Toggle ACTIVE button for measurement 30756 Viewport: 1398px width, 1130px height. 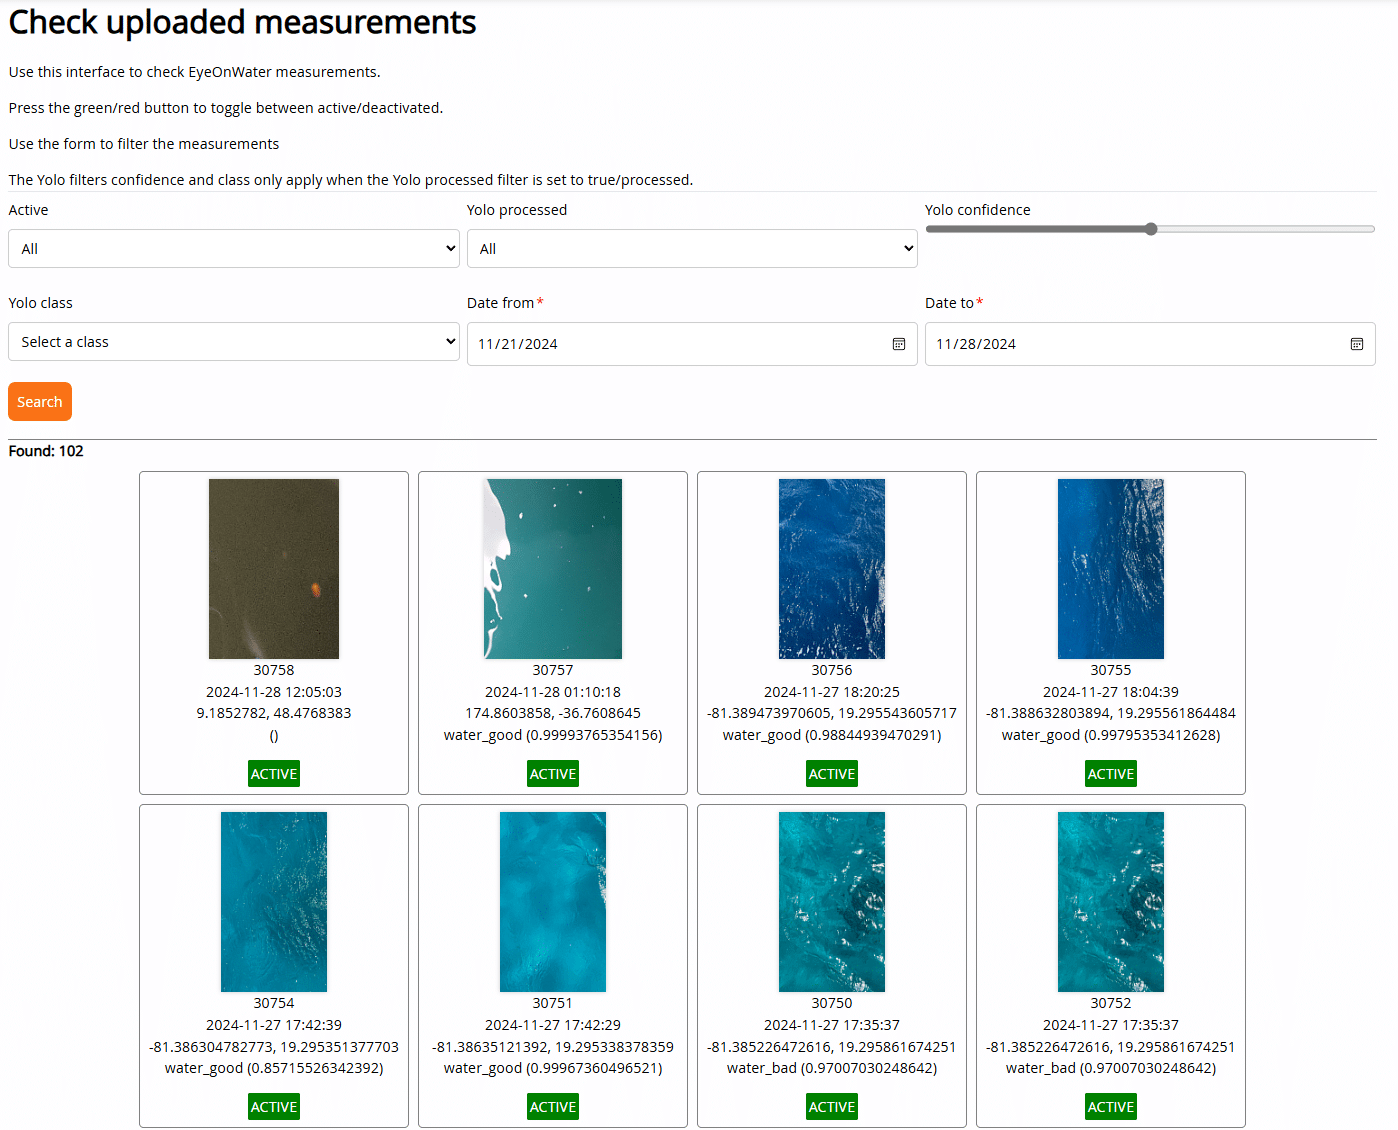point(832,774)
